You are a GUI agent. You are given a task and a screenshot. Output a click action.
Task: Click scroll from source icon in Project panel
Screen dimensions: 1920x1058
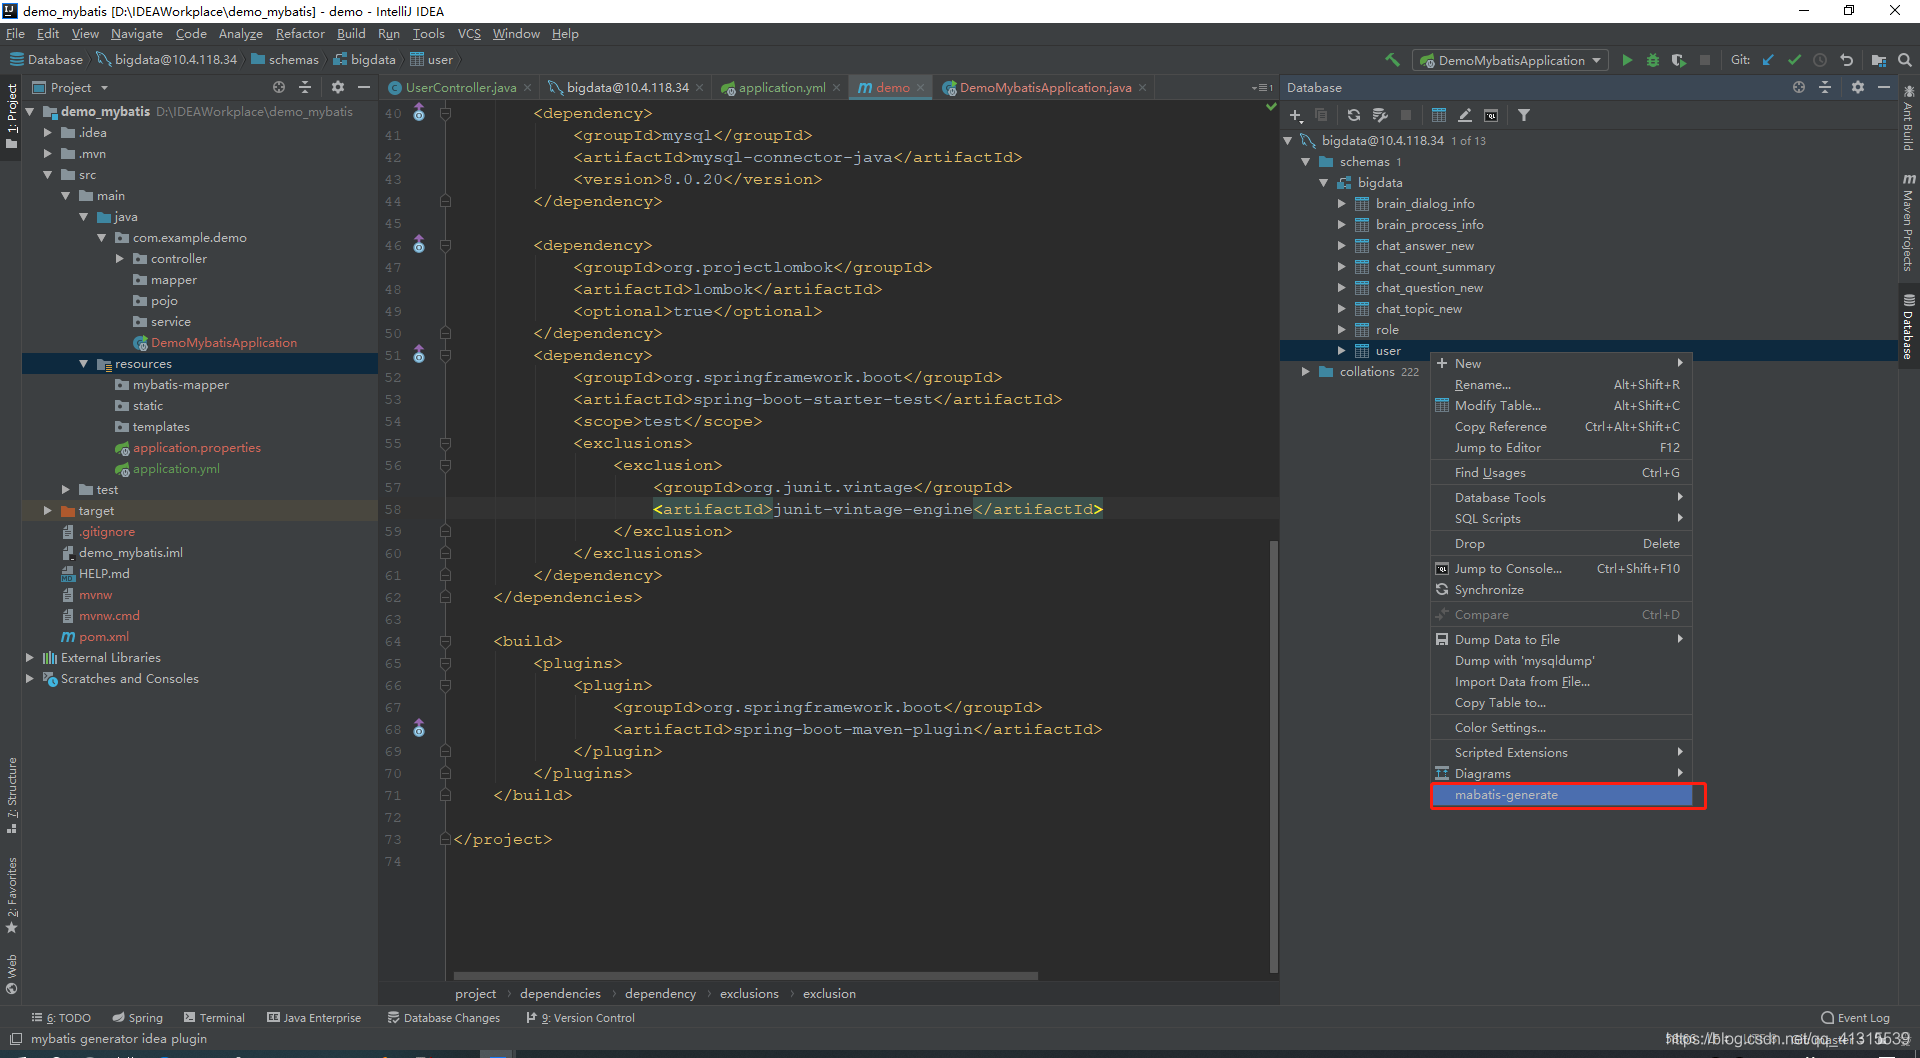279,87
